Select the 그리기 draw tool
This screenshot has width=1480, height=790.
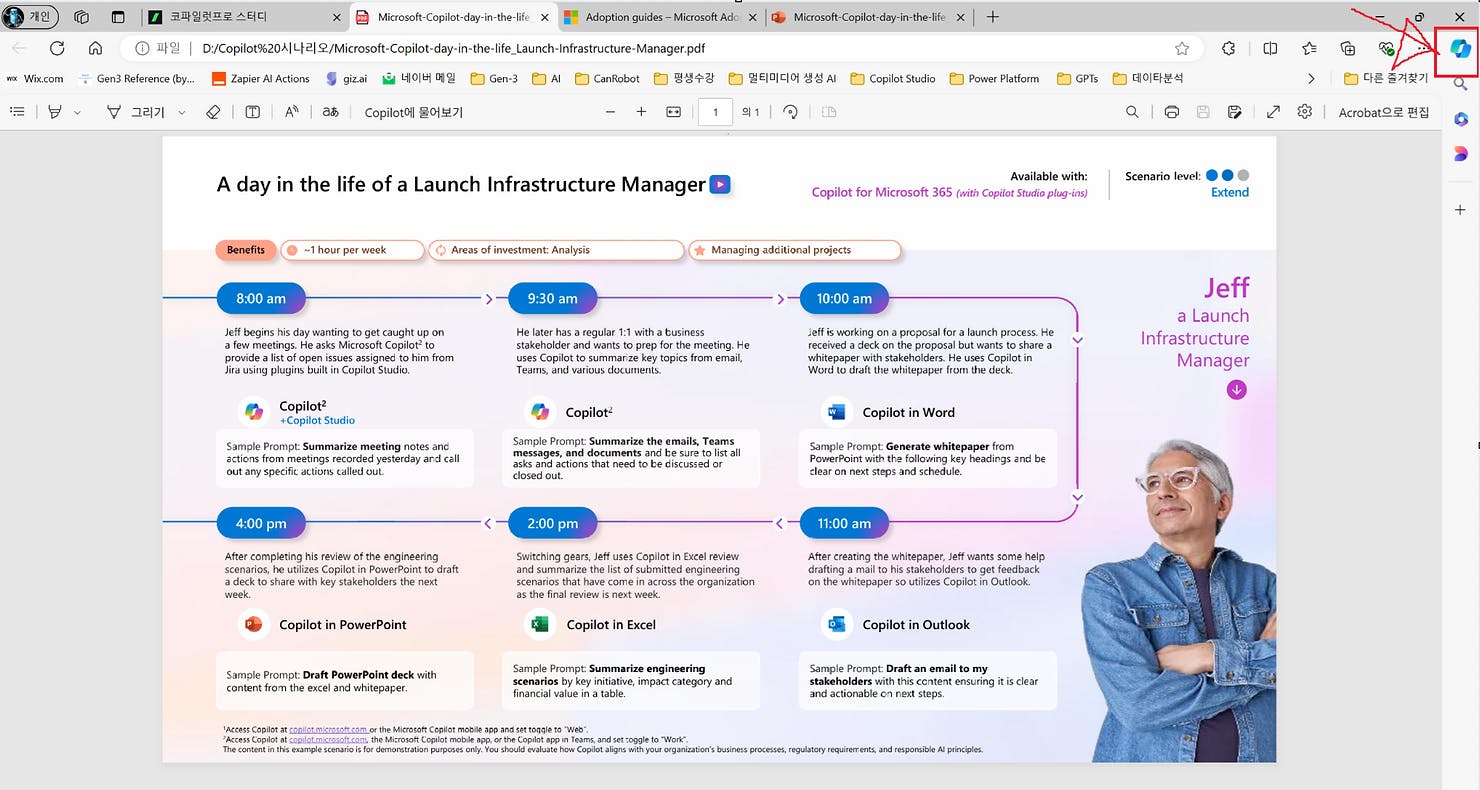[136, 112]
